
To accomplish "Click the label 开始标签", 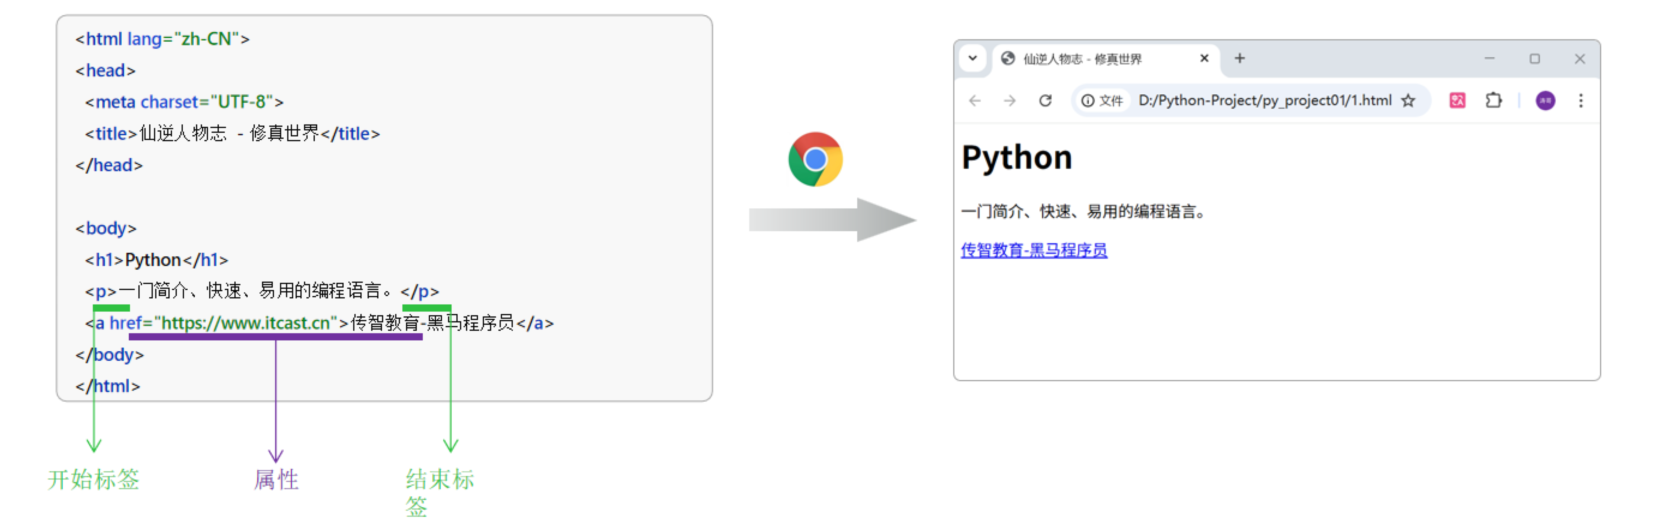I will tap(94, 480).
